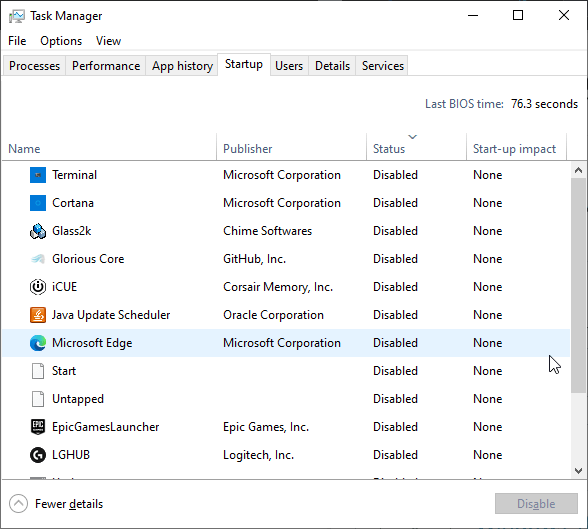The height and width of the screenshot is (529, 588).
Task: Click the scrollbar down arrow
Action: click(578, 471)
